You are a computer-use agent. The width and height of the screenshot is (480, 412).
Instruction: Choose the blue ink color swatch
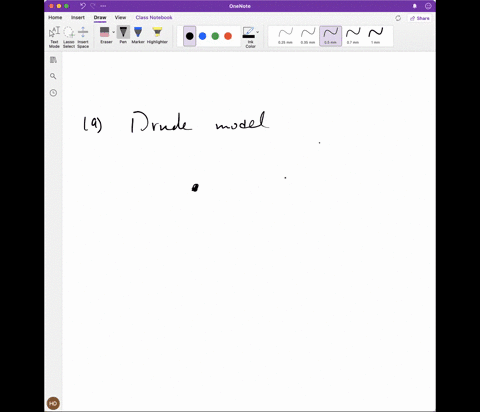(x=202, y=36)
